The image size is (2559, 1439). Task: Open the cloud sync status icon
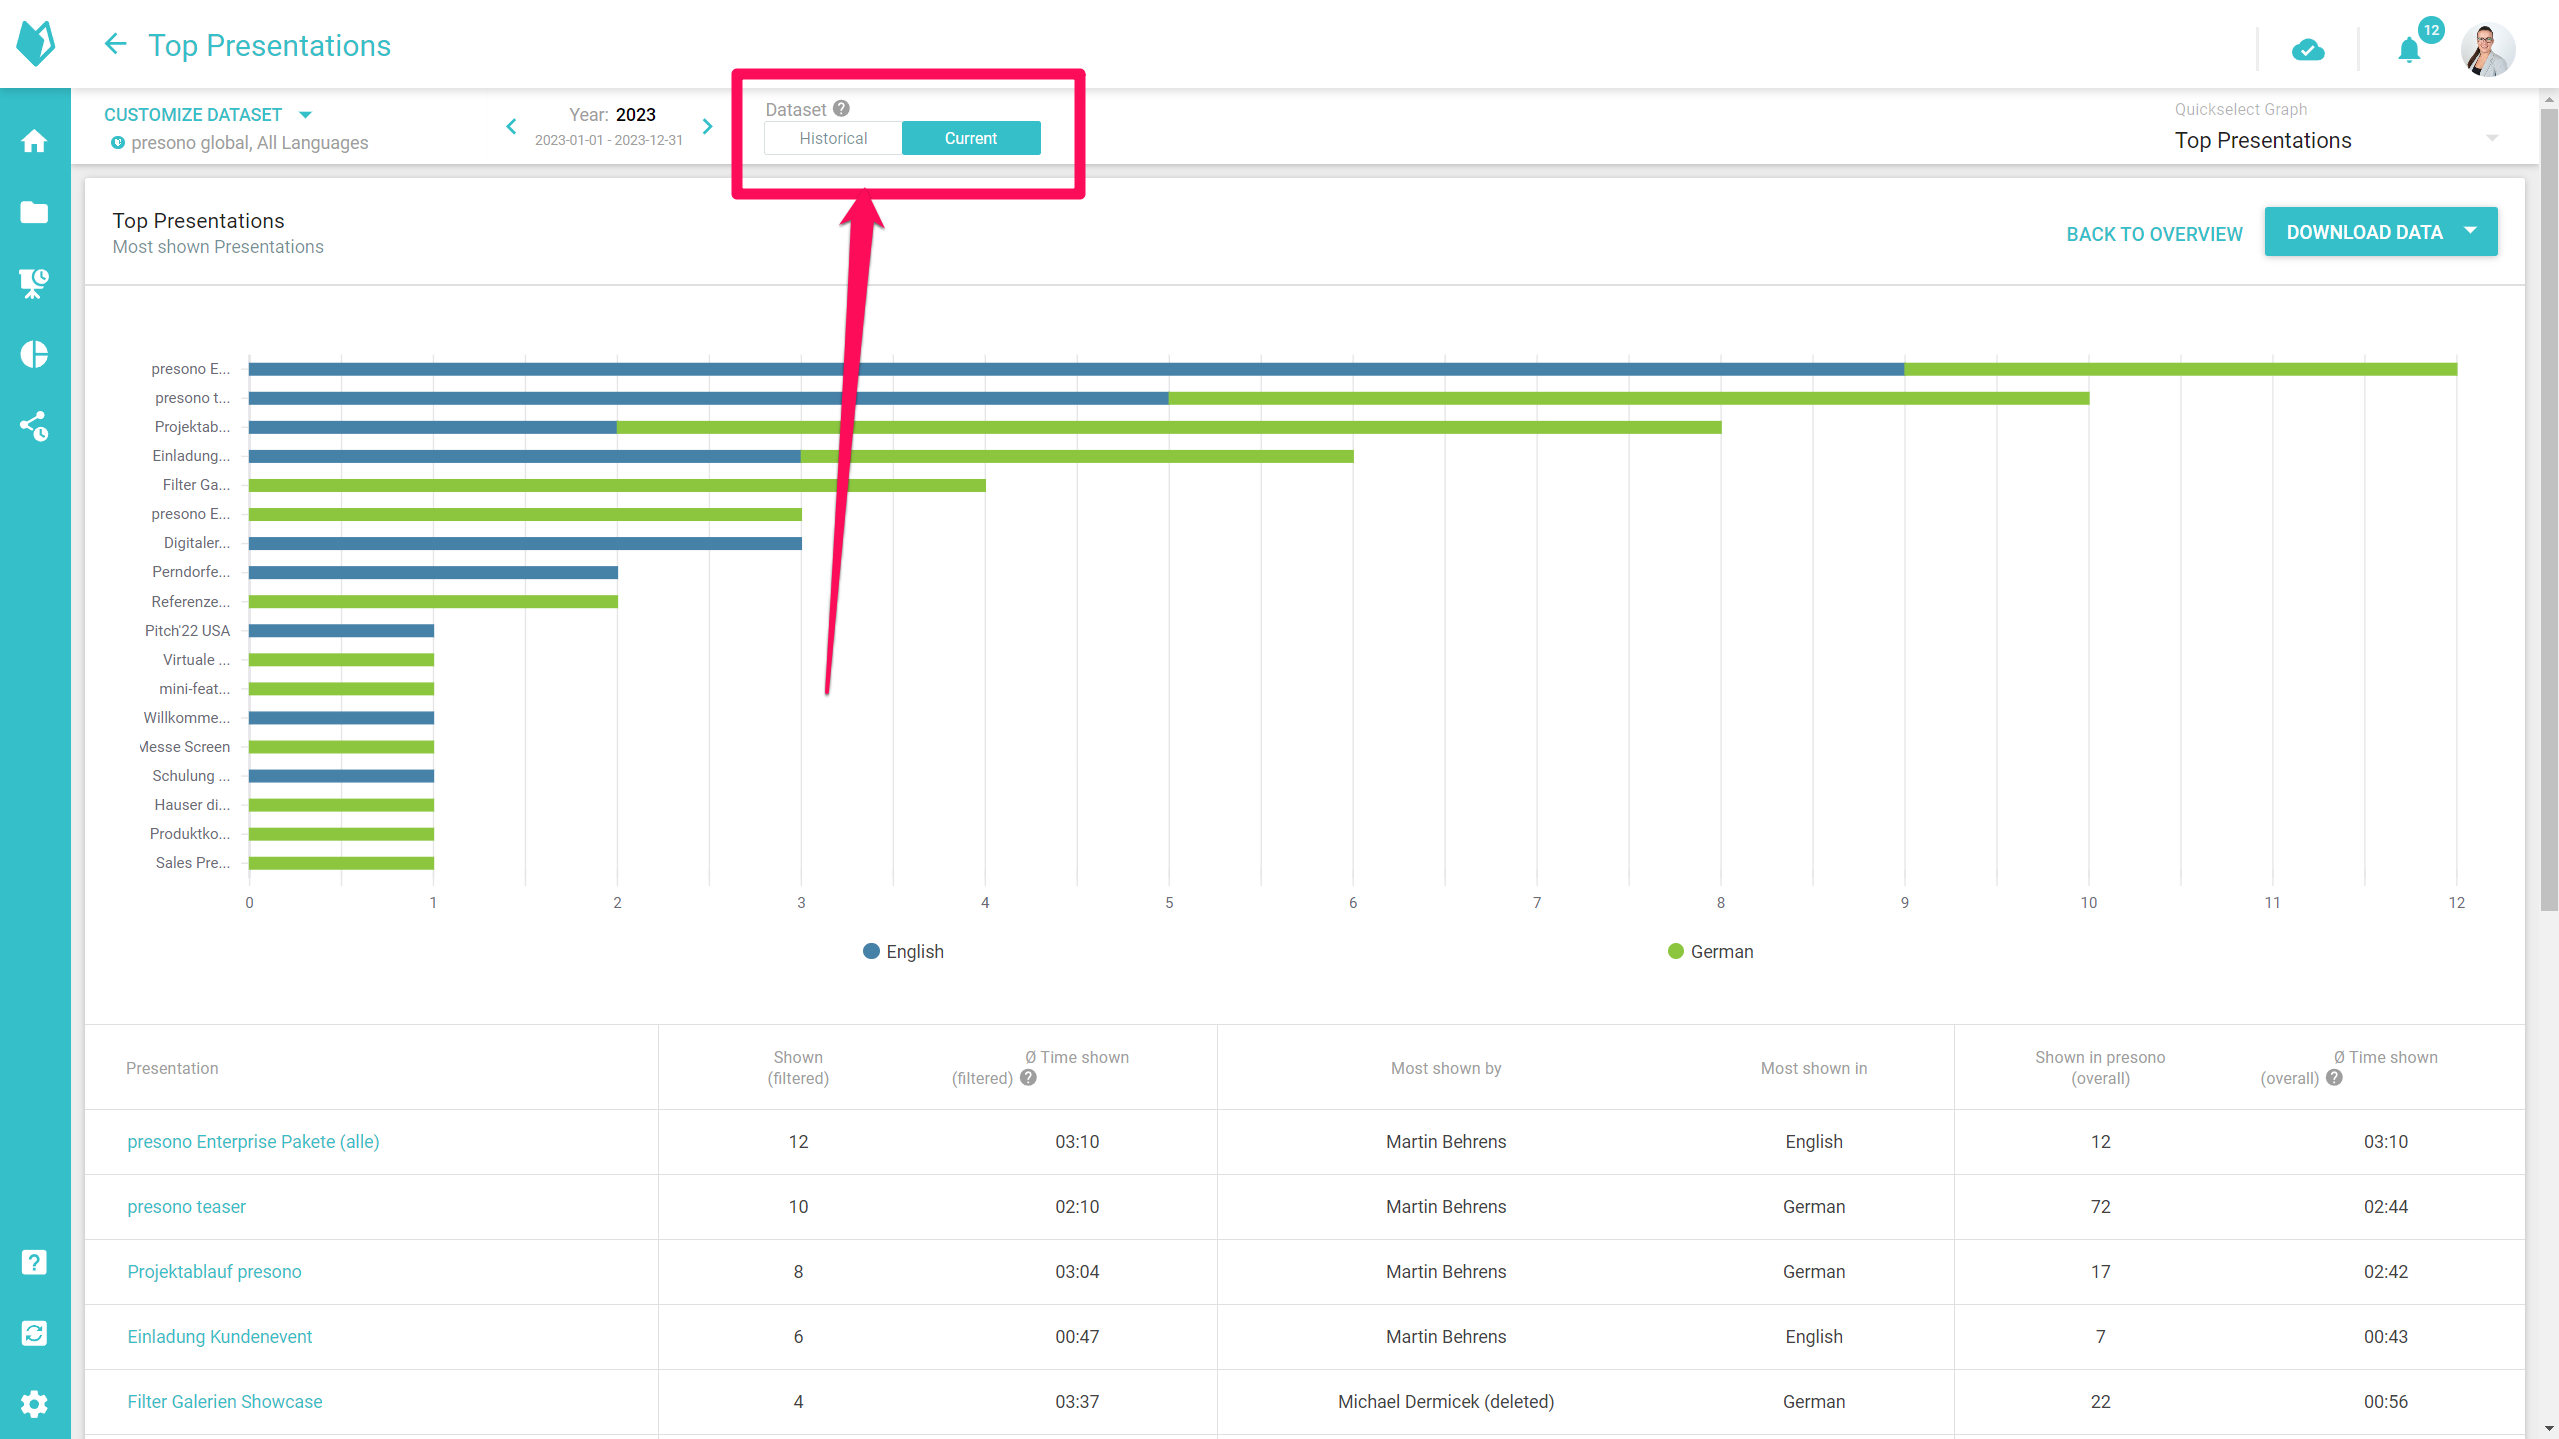(2308, 49)
